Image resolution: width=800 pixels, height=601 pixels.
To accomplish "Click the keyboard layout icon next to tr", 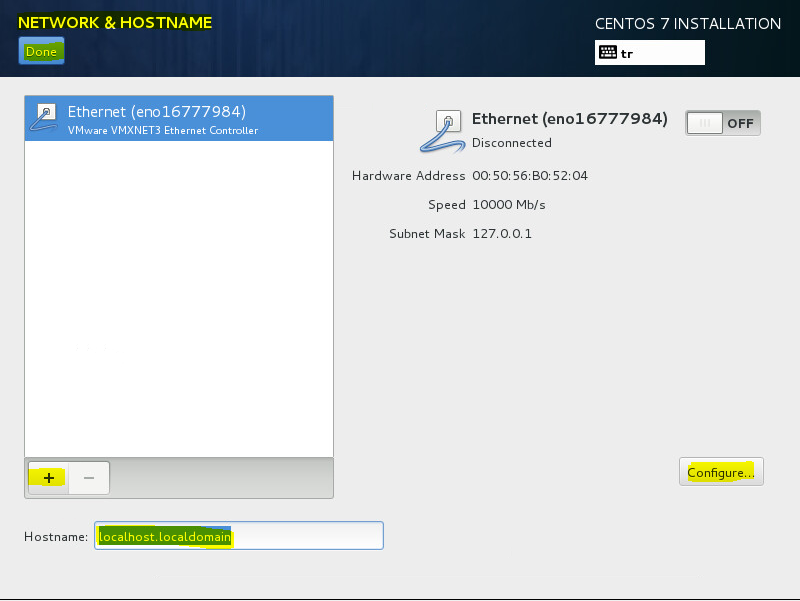I will point(608,53).
